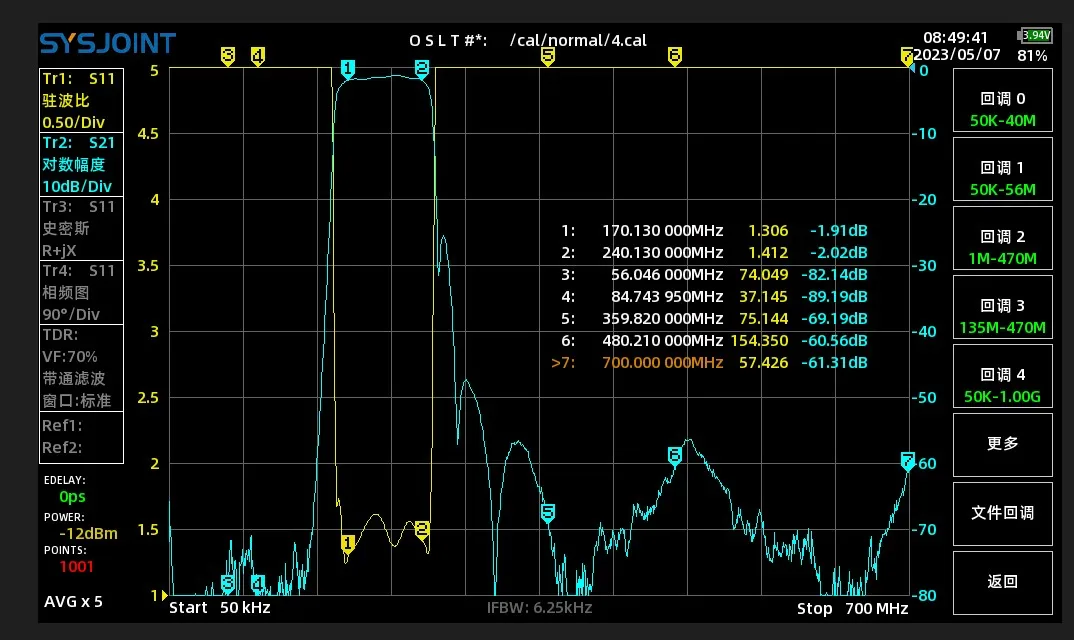1074x640 pixels.
Task: Click the AVG x 5 indicator
Action: [73, 602]
